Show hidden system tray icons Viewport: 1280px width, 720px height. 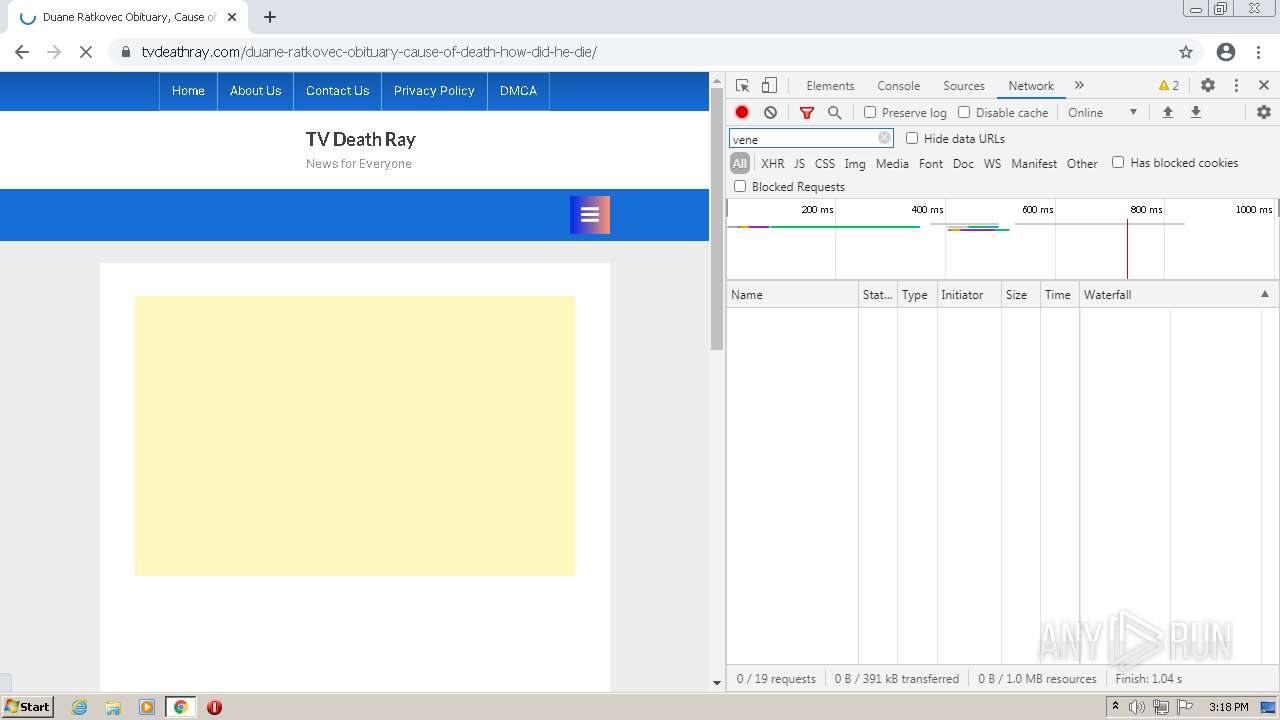1115,707
